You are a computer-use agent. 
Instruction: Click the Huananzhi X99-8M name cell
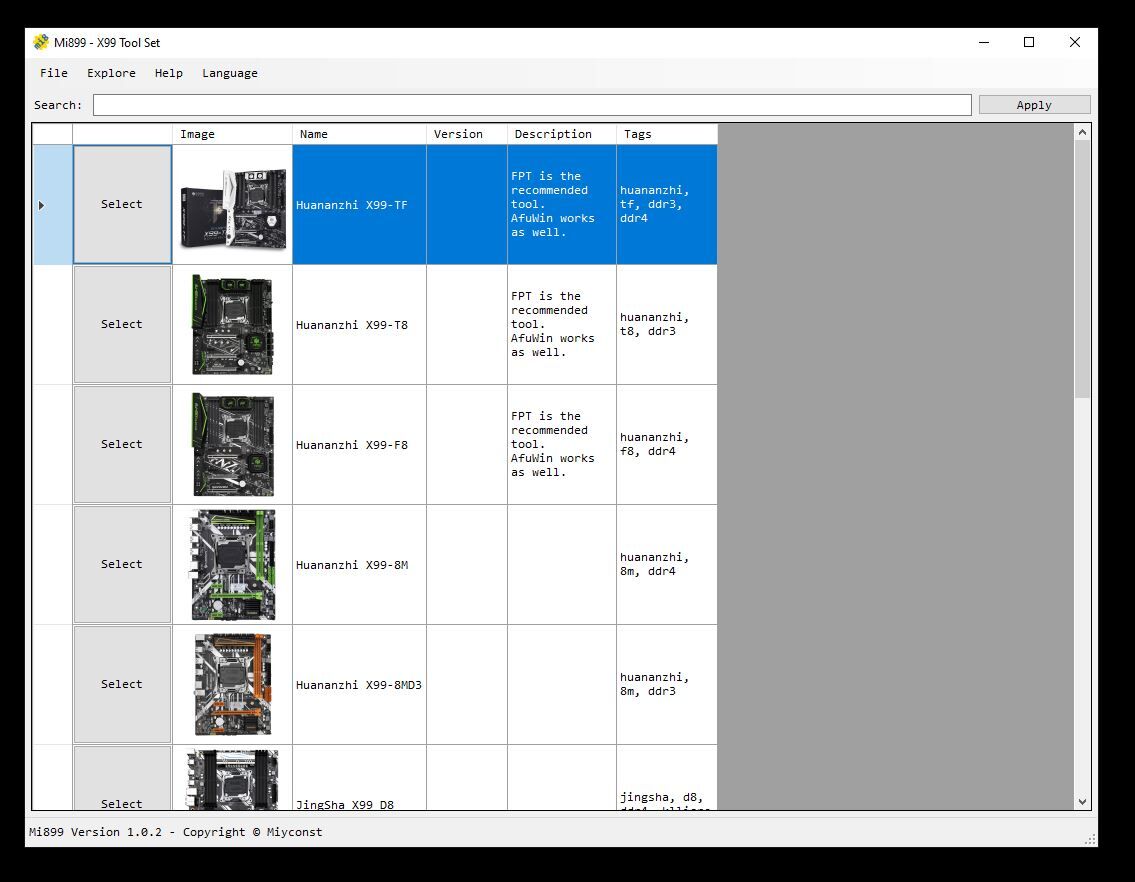coord(360,565)
